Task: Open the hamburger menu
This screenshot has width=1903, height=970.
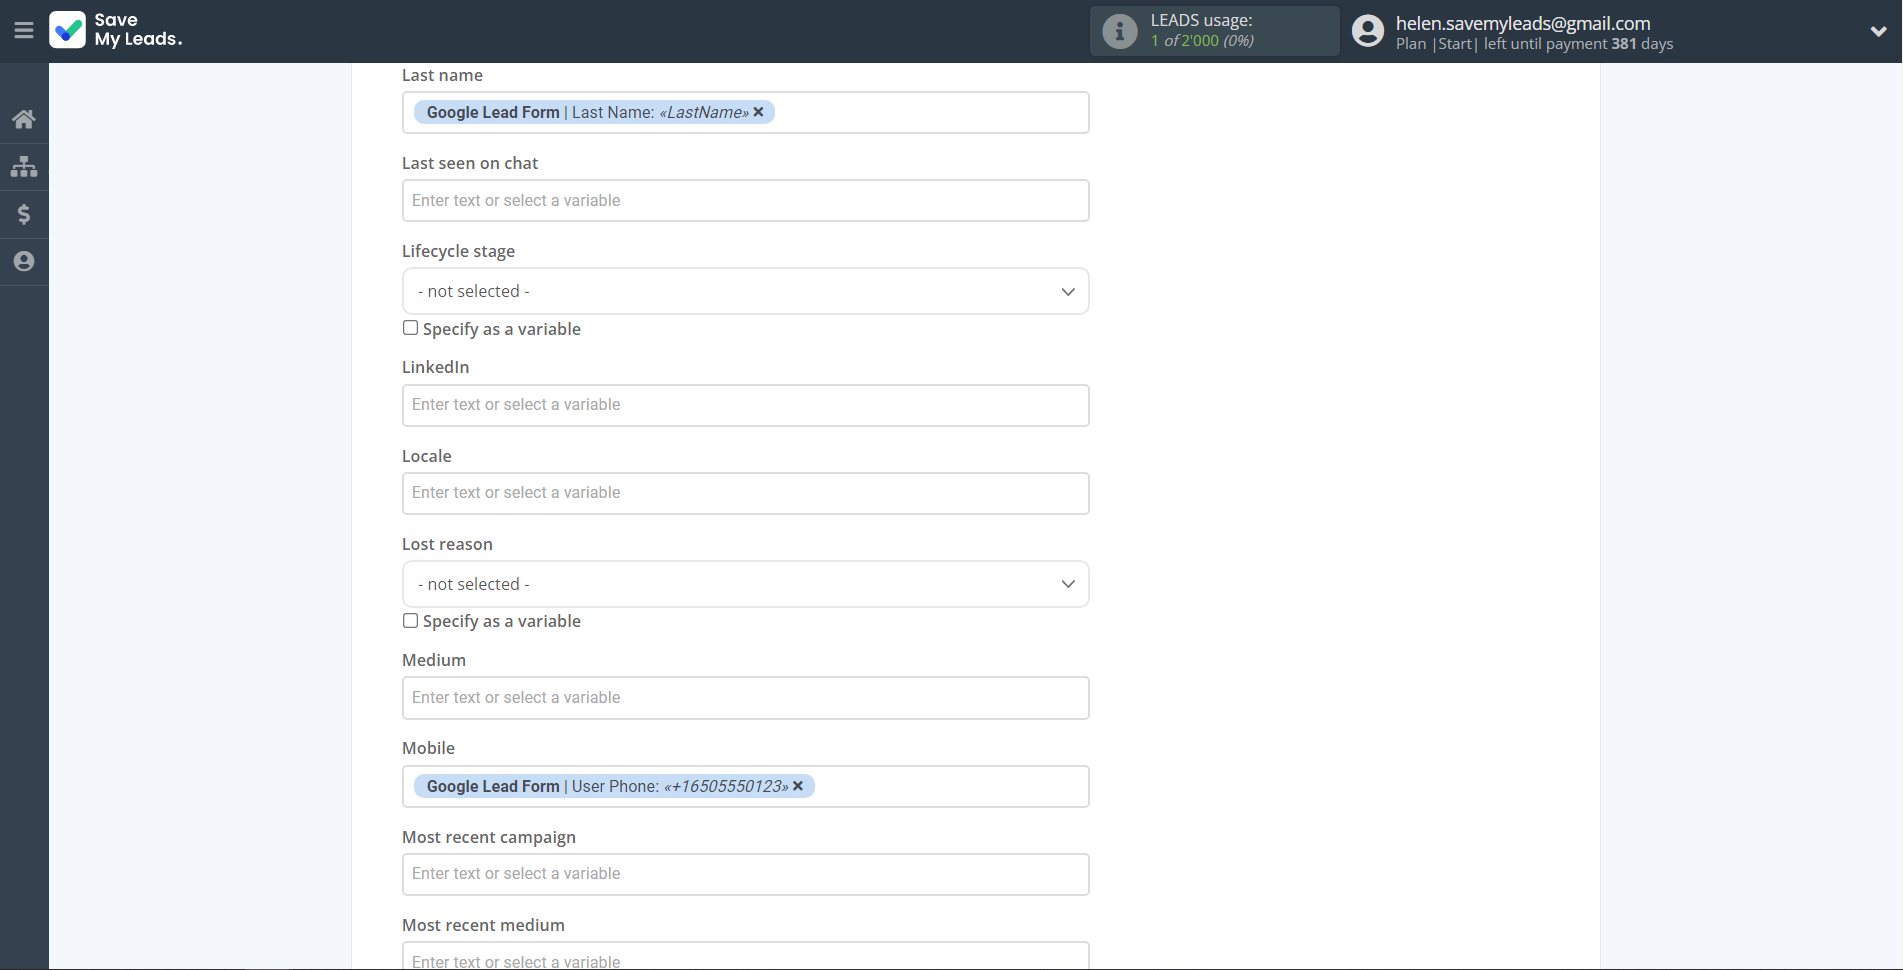Action: coord(24,30)
